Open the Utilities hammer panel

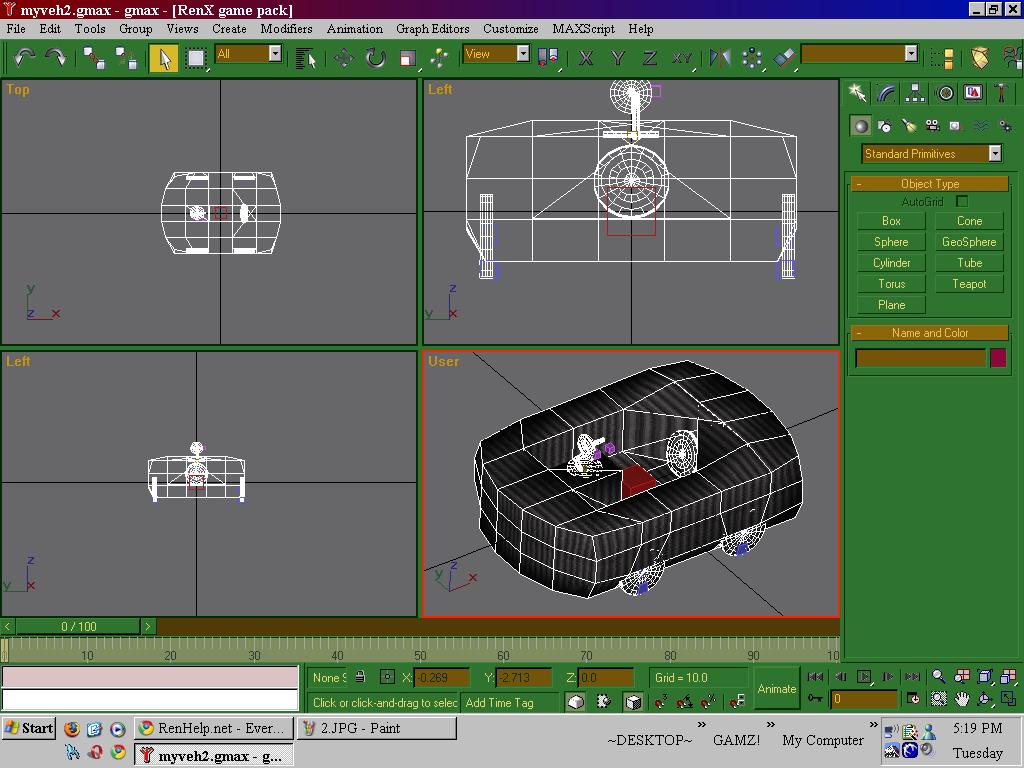click(x=1001, y=93)
